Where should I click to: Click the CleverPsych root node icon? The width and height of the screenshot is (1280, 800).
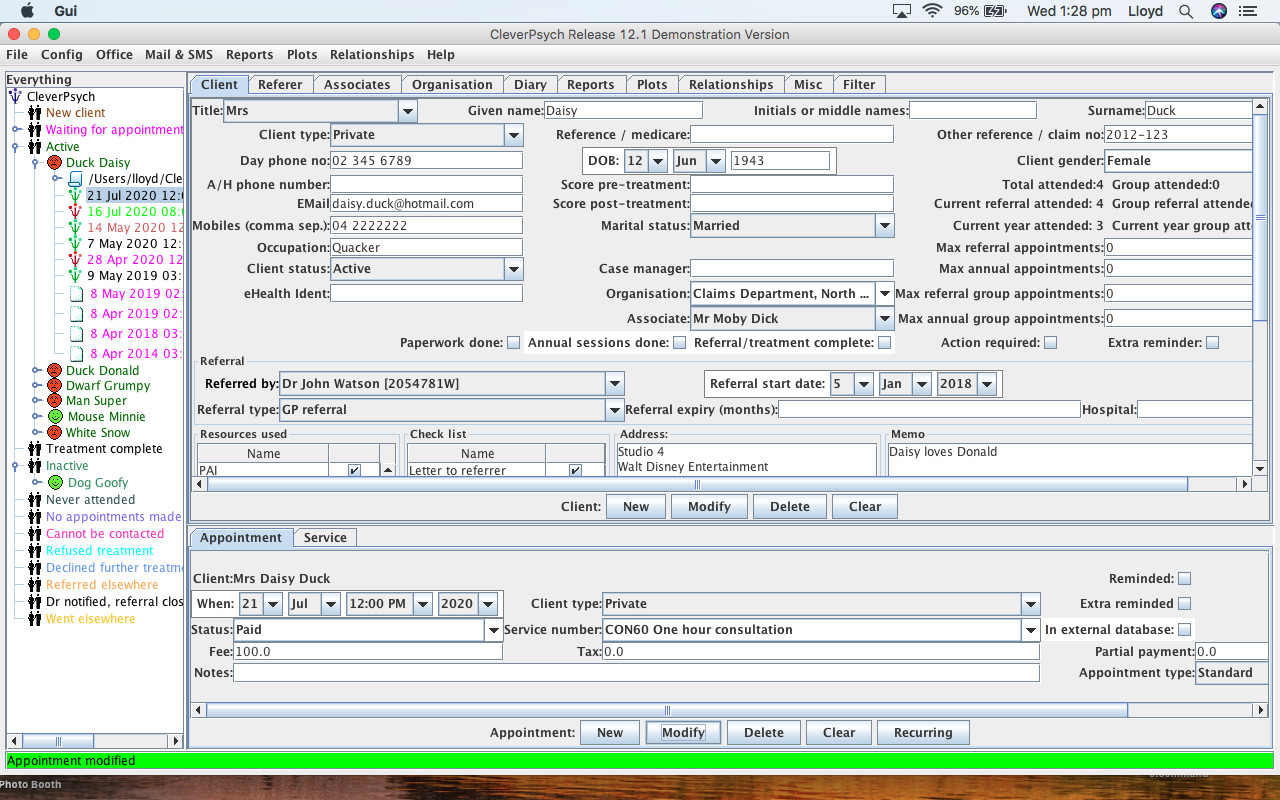point(15,96)
